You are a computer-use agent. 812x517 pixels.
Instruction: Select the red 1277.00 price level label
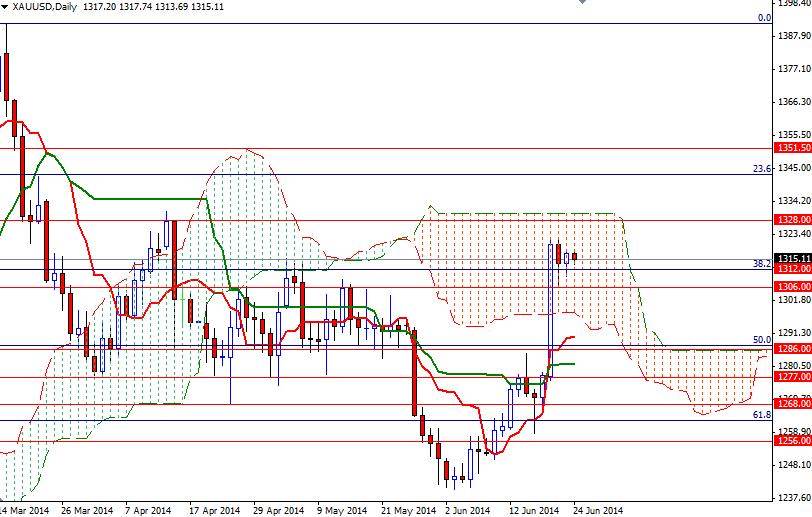click(792, 377)
